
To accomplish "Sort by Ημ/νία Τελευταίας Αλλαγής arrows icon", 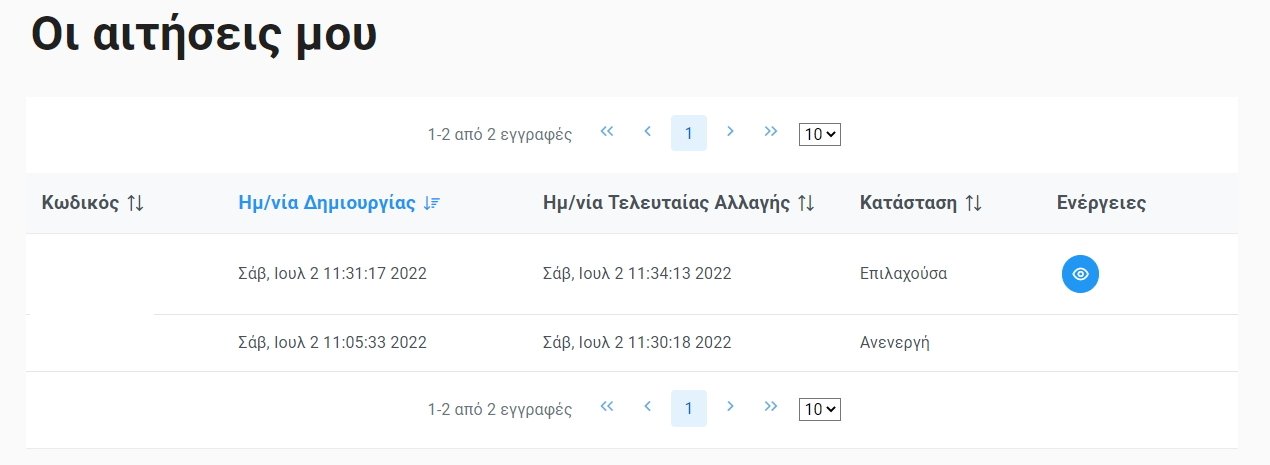I will (x=806, y=203).
